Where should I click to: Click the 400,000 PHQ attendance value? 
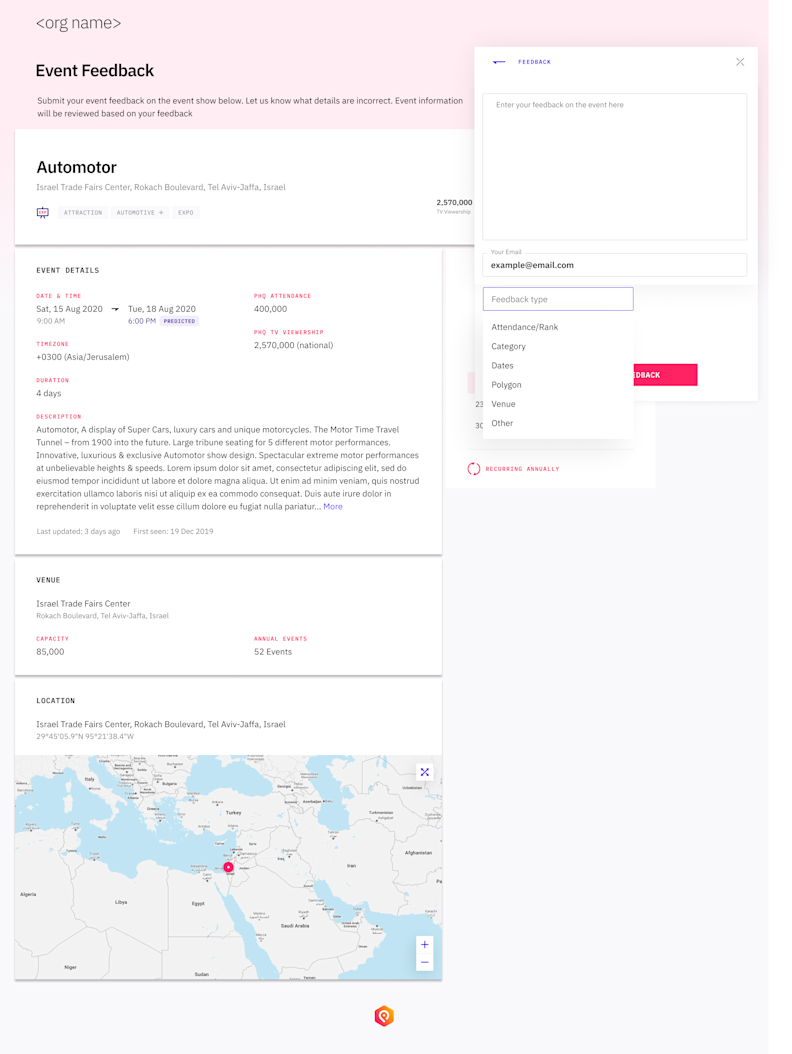pyautogui.click(x=270, y=309)
